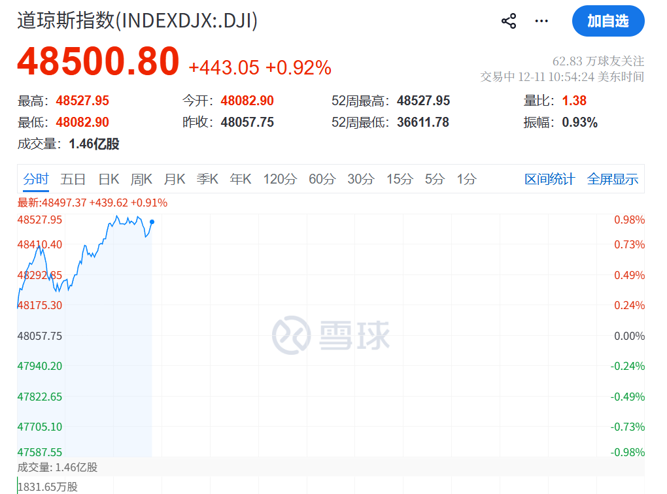Show the 周K weekly chart

(141, 179)
